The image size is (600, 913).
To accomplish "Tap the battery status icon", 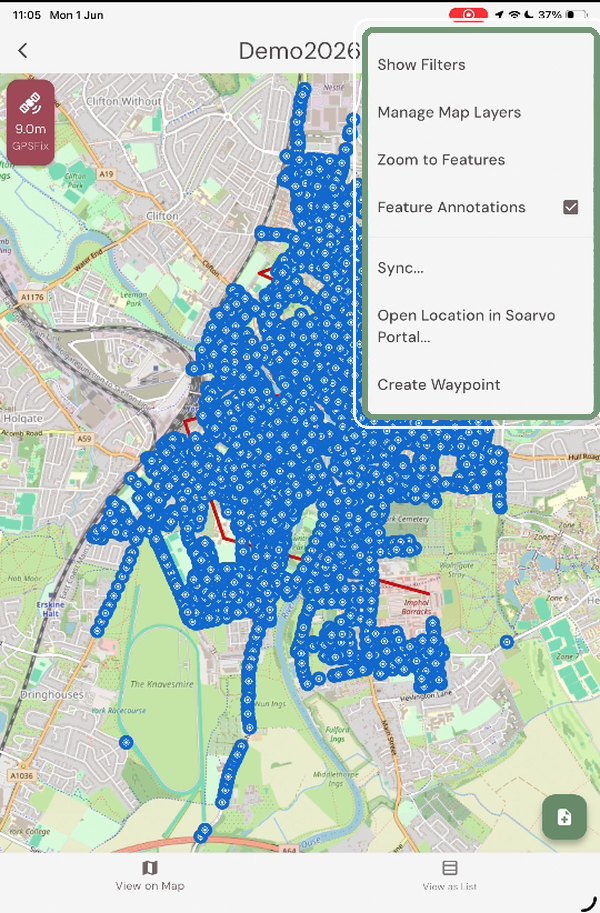I will [x=577, y=15].
